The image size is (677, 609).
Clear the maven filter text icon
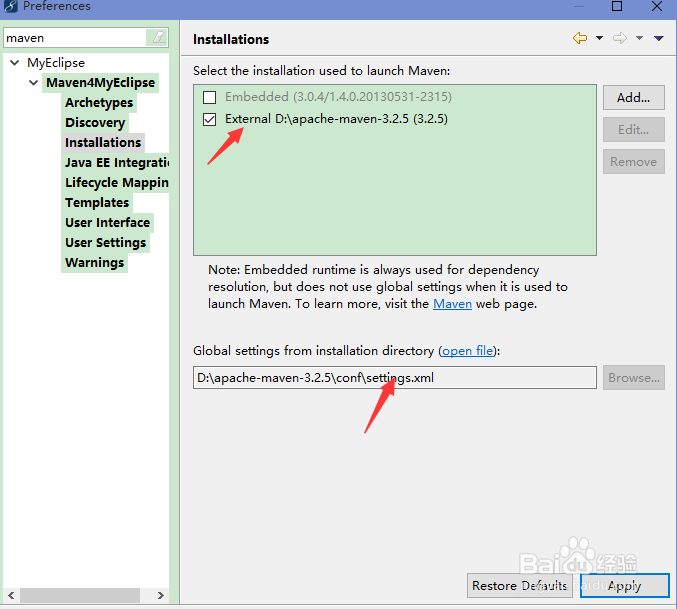tap(158, 38)
